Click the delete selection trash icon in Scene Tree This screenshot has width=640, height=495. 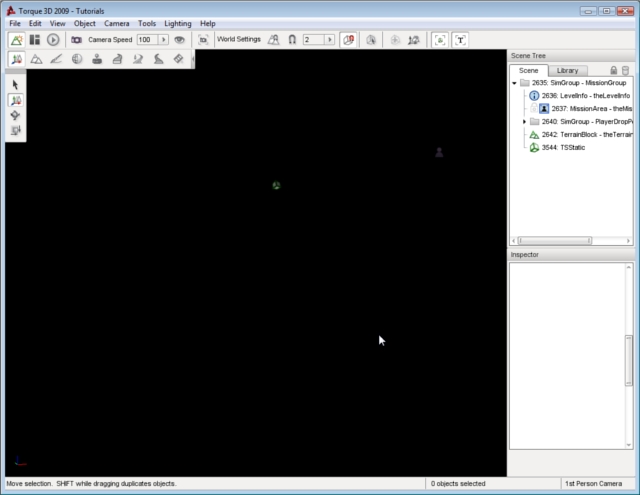[x=625, y=71]
